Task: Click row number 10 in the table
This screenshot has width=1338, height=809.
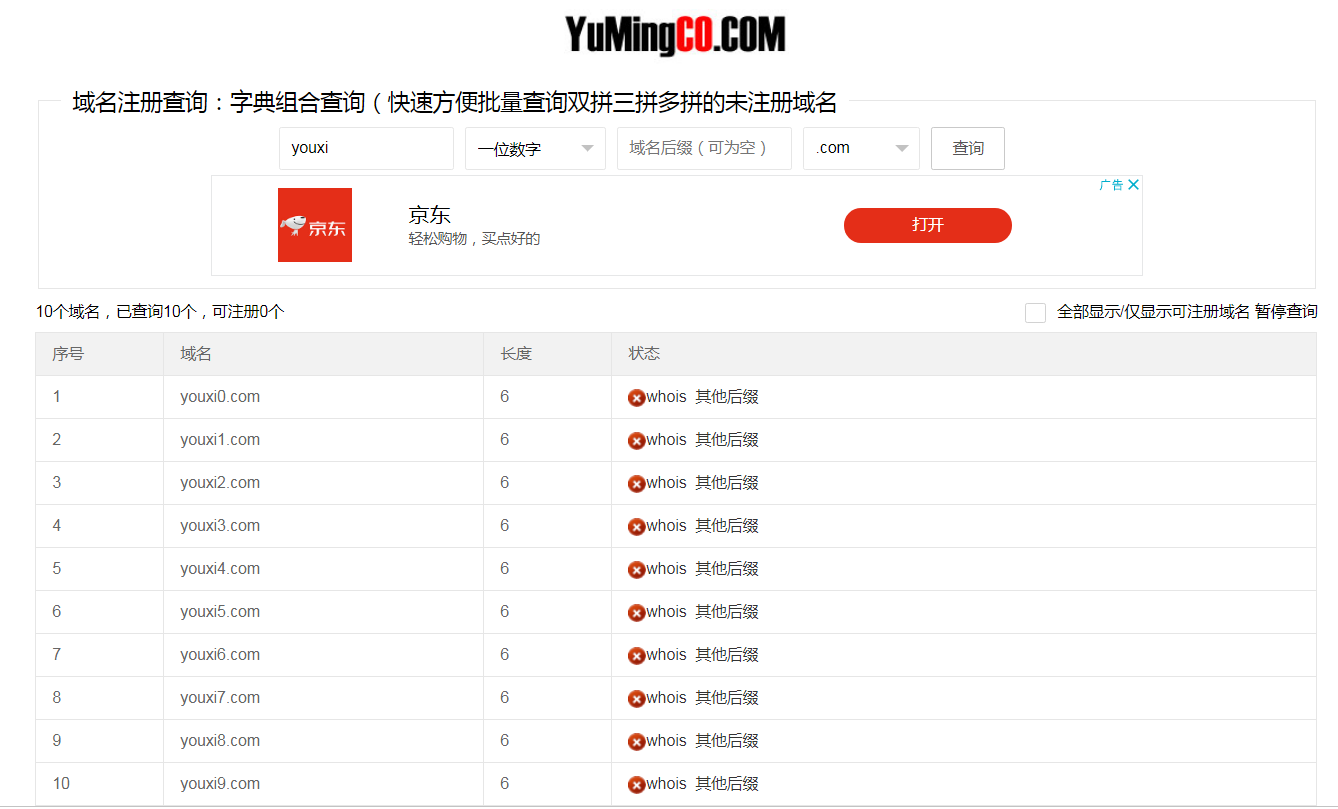Action: click(x=61, y=784)
